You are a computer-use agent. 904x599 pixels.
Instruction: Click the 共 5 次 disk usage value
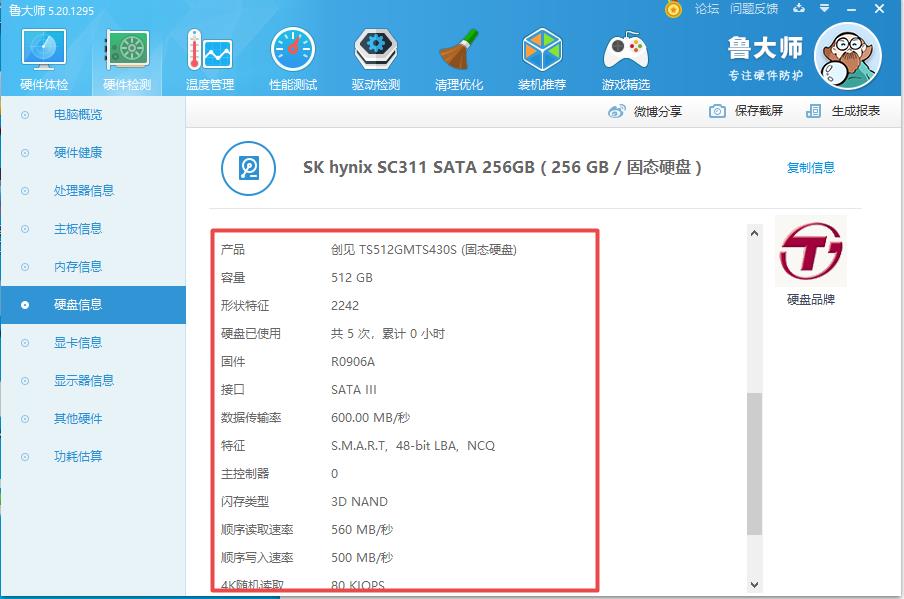click(387, 334)
